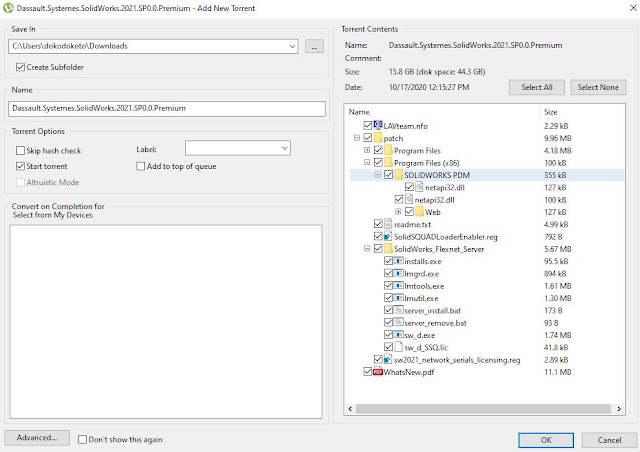This screenshot has width=640, height=452.
Task: Collapse the SolidWorks_Flexnet_Server node
Action: pyautogui.click(x=367, y=249)
